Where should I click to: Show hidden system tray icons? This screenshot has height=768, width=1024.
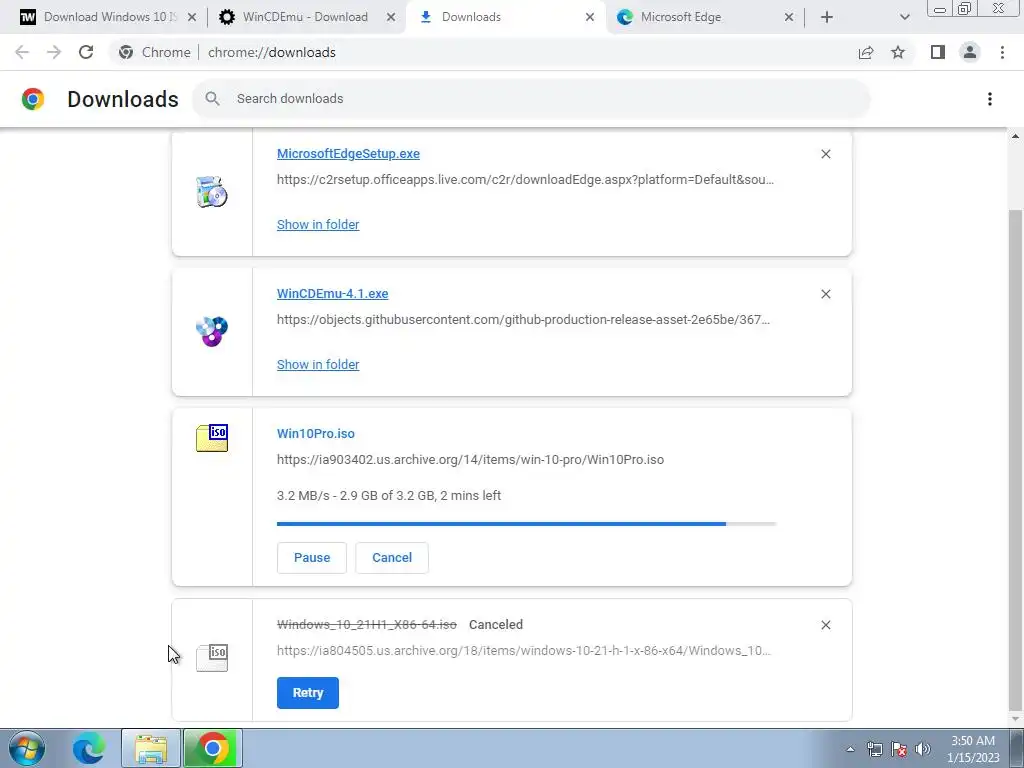tap(850, 749)
